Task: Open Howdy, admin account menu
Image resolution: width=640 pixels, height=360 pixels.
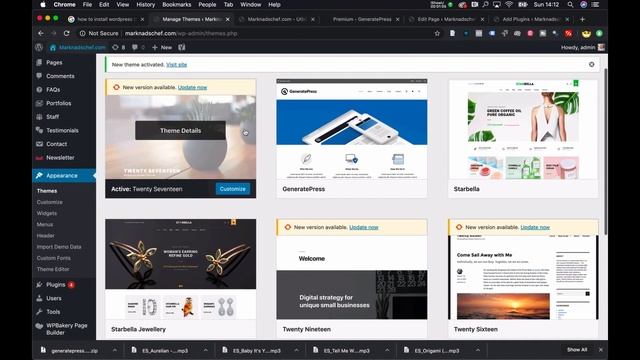Action: tap(582, 47)
